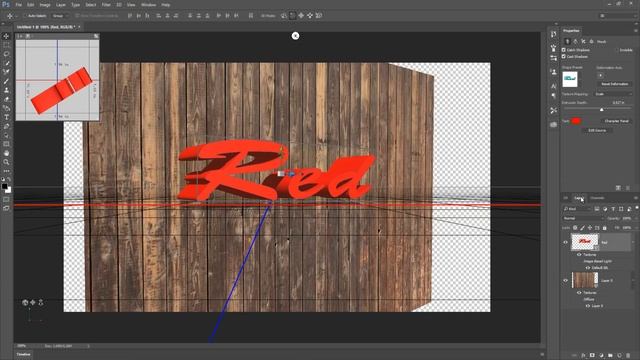Click the 3D Rotate mode icon in options bar
The width and height of the screenshot is (640, 360).
point(284,16)
